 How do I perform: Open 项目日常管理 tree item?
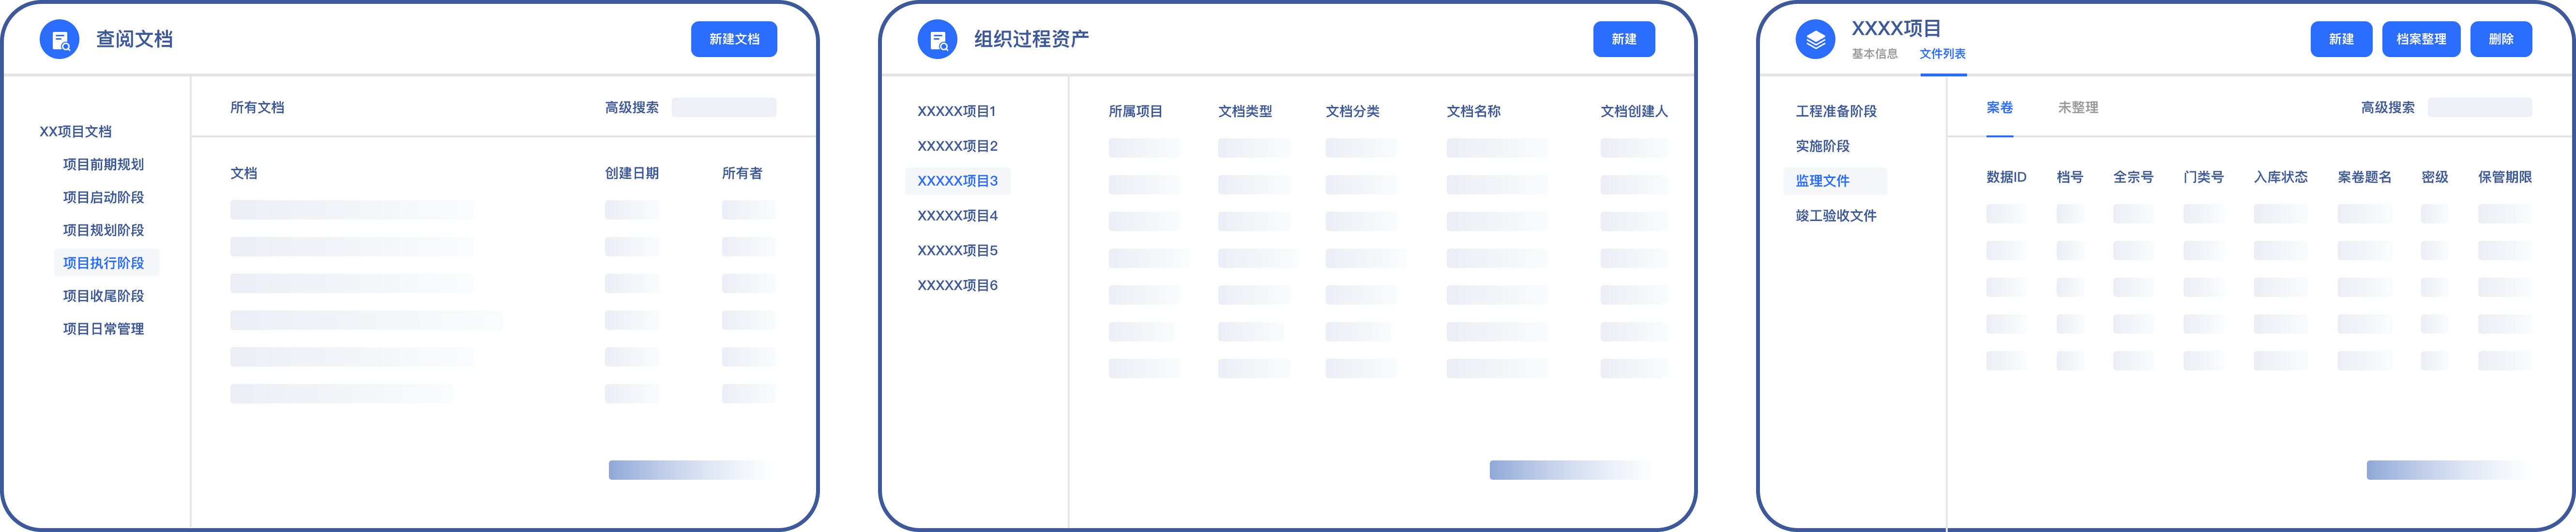104,329
